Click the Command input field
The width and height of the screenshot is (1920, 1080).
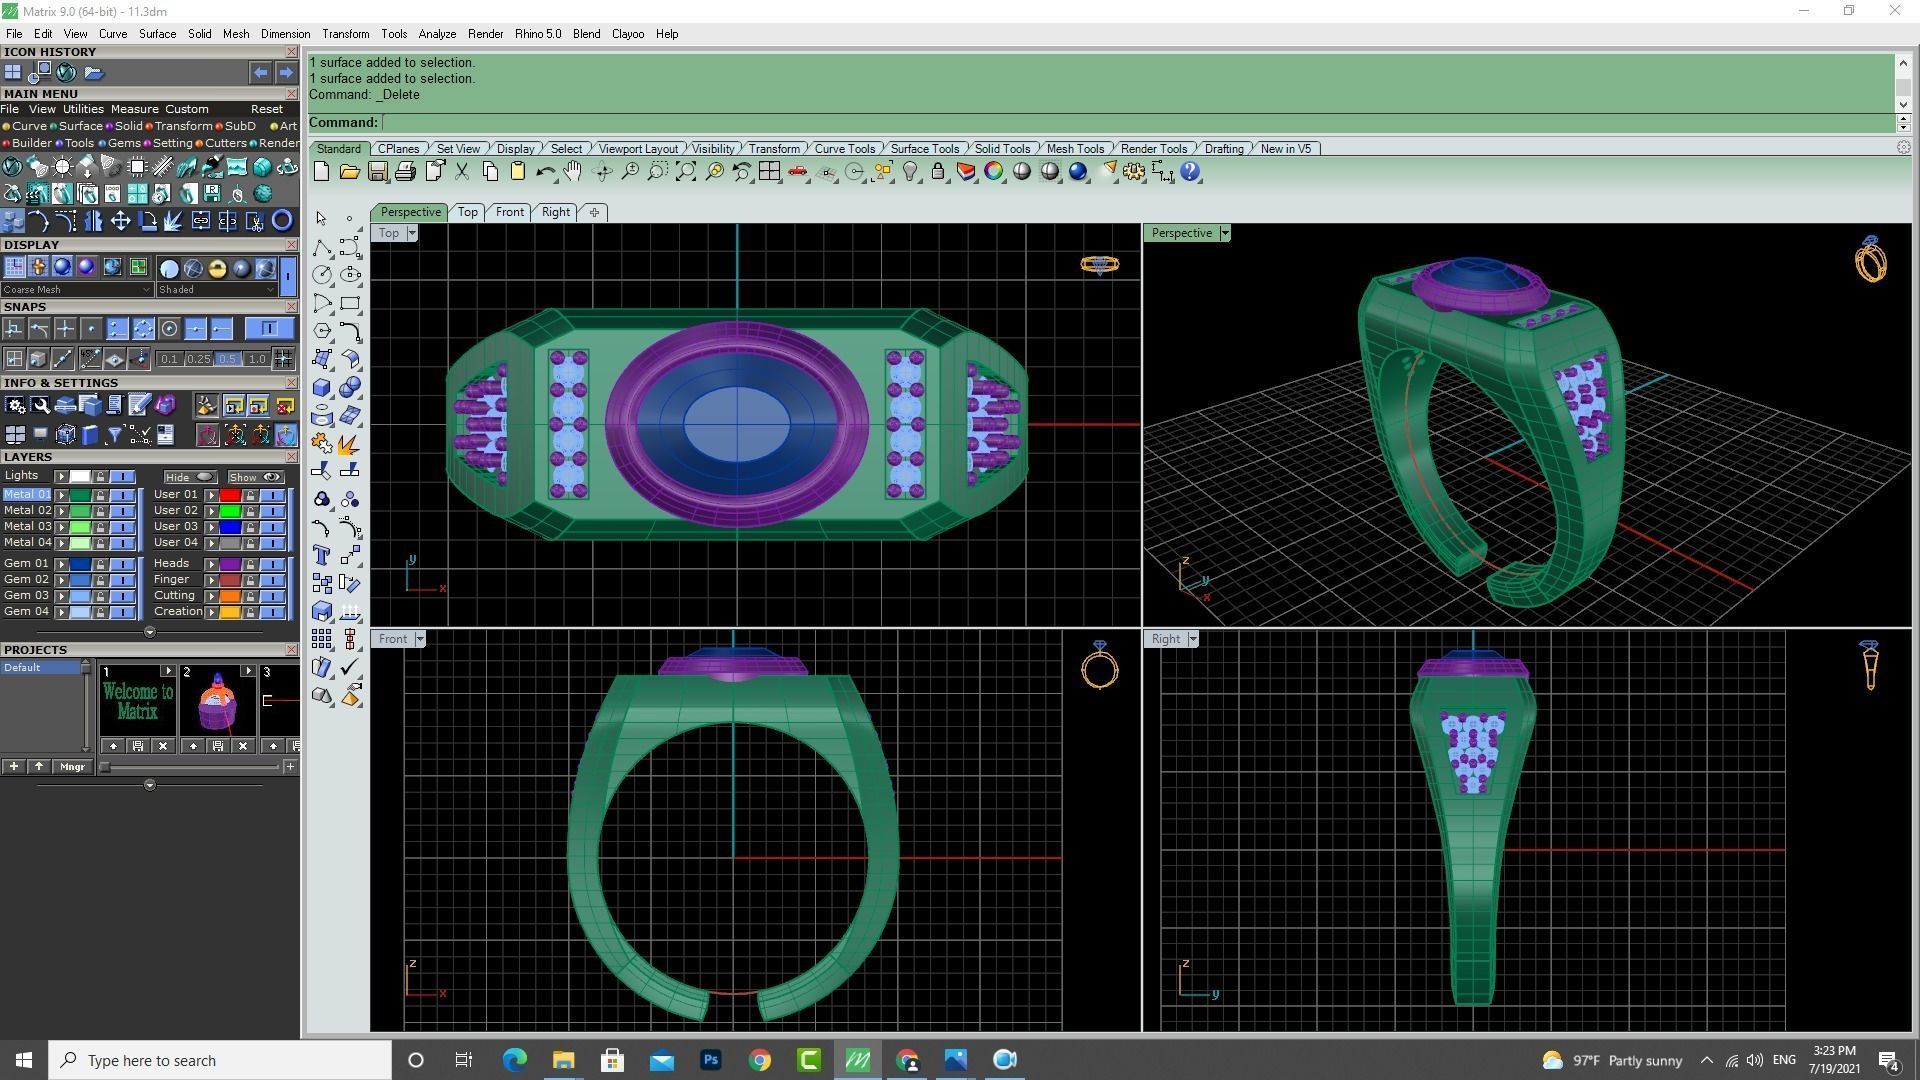tap(1138, 123)
